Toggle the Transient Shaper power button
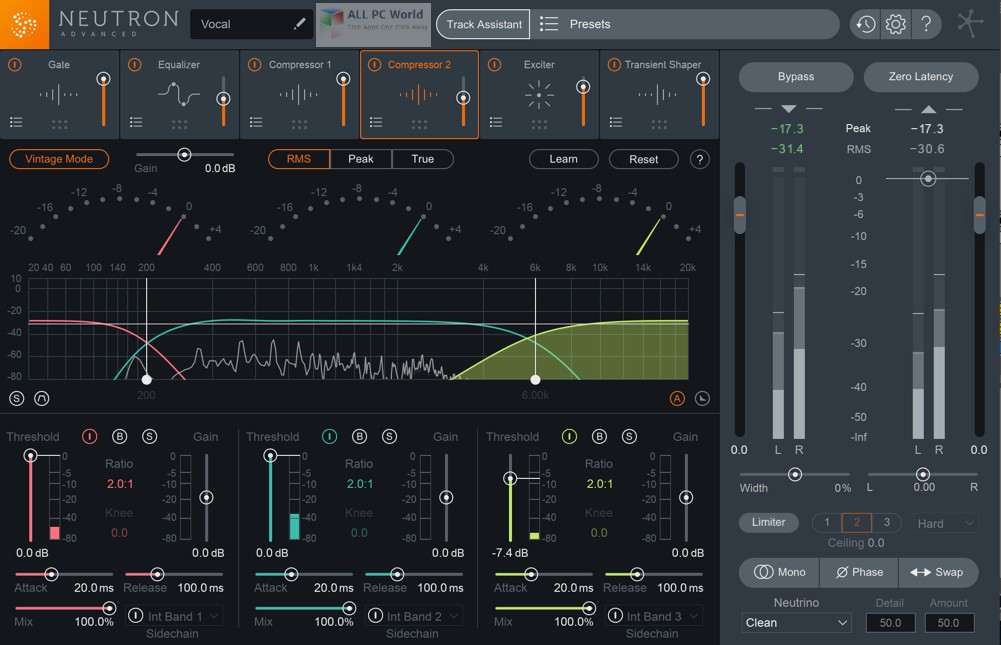 (x=614, y=64)
